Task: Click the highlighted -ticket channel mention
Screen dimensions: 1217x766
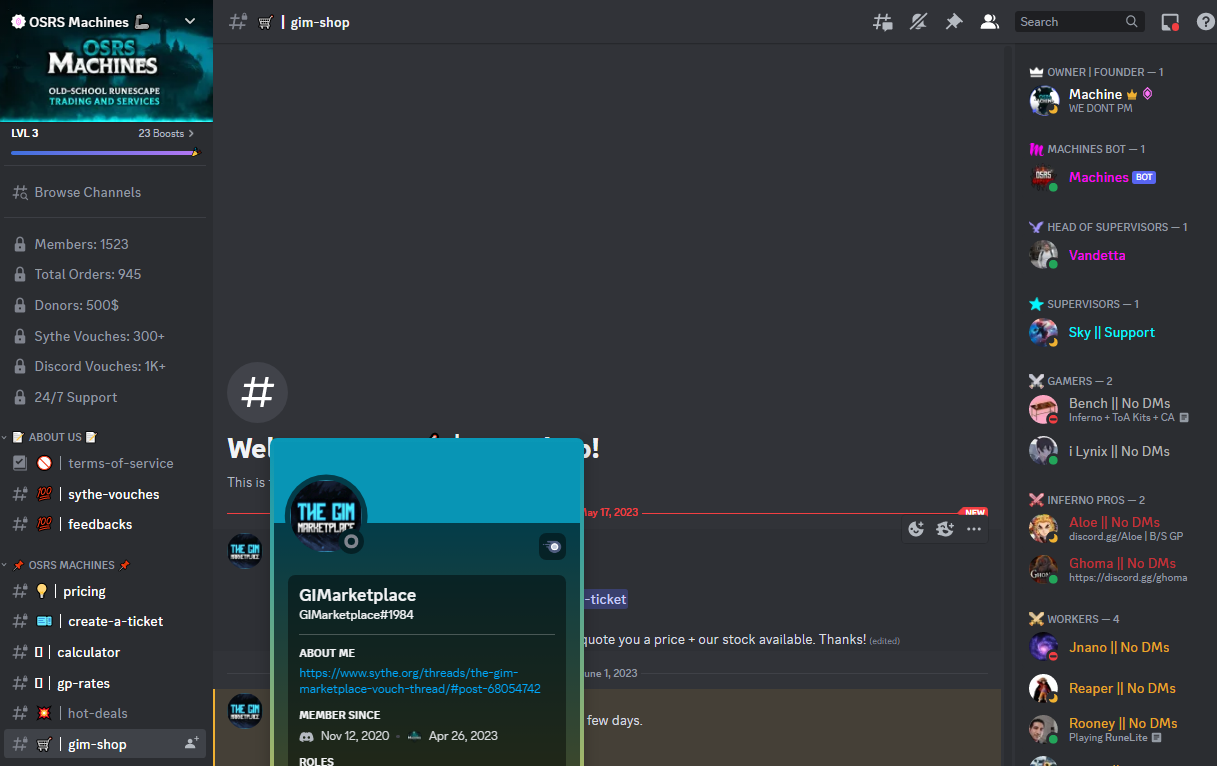Action: click(604, 599)
